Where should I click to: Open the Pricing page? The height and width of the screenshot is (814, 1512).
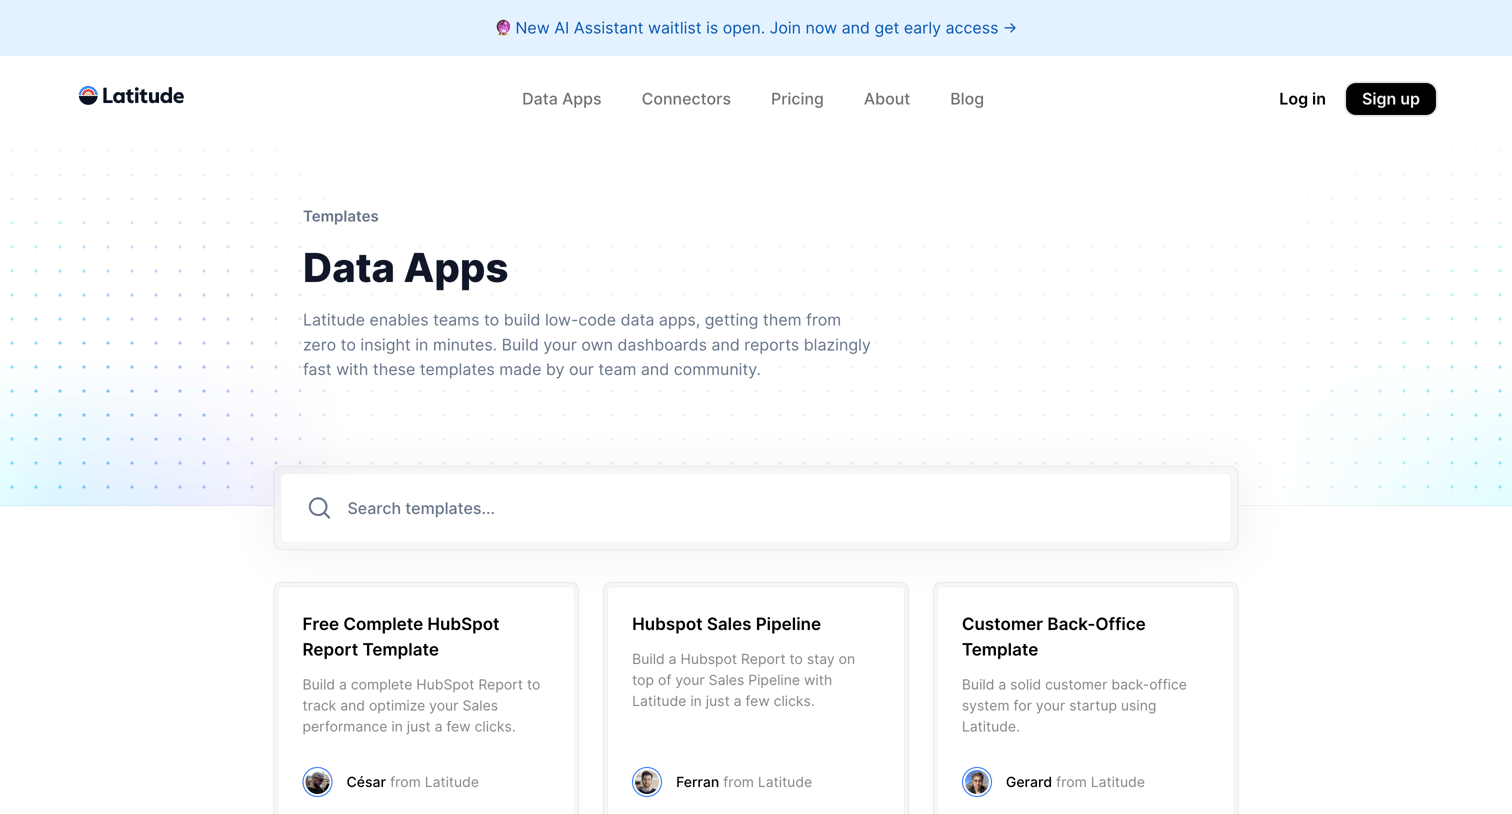[x=797, y=99]
